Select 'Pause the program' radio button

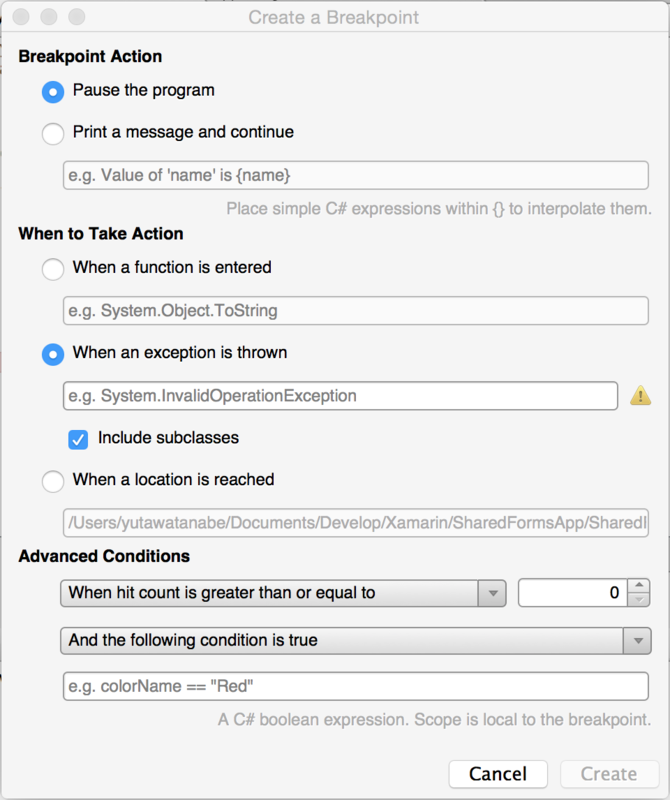pyautogui.click(x=53, y=91)
